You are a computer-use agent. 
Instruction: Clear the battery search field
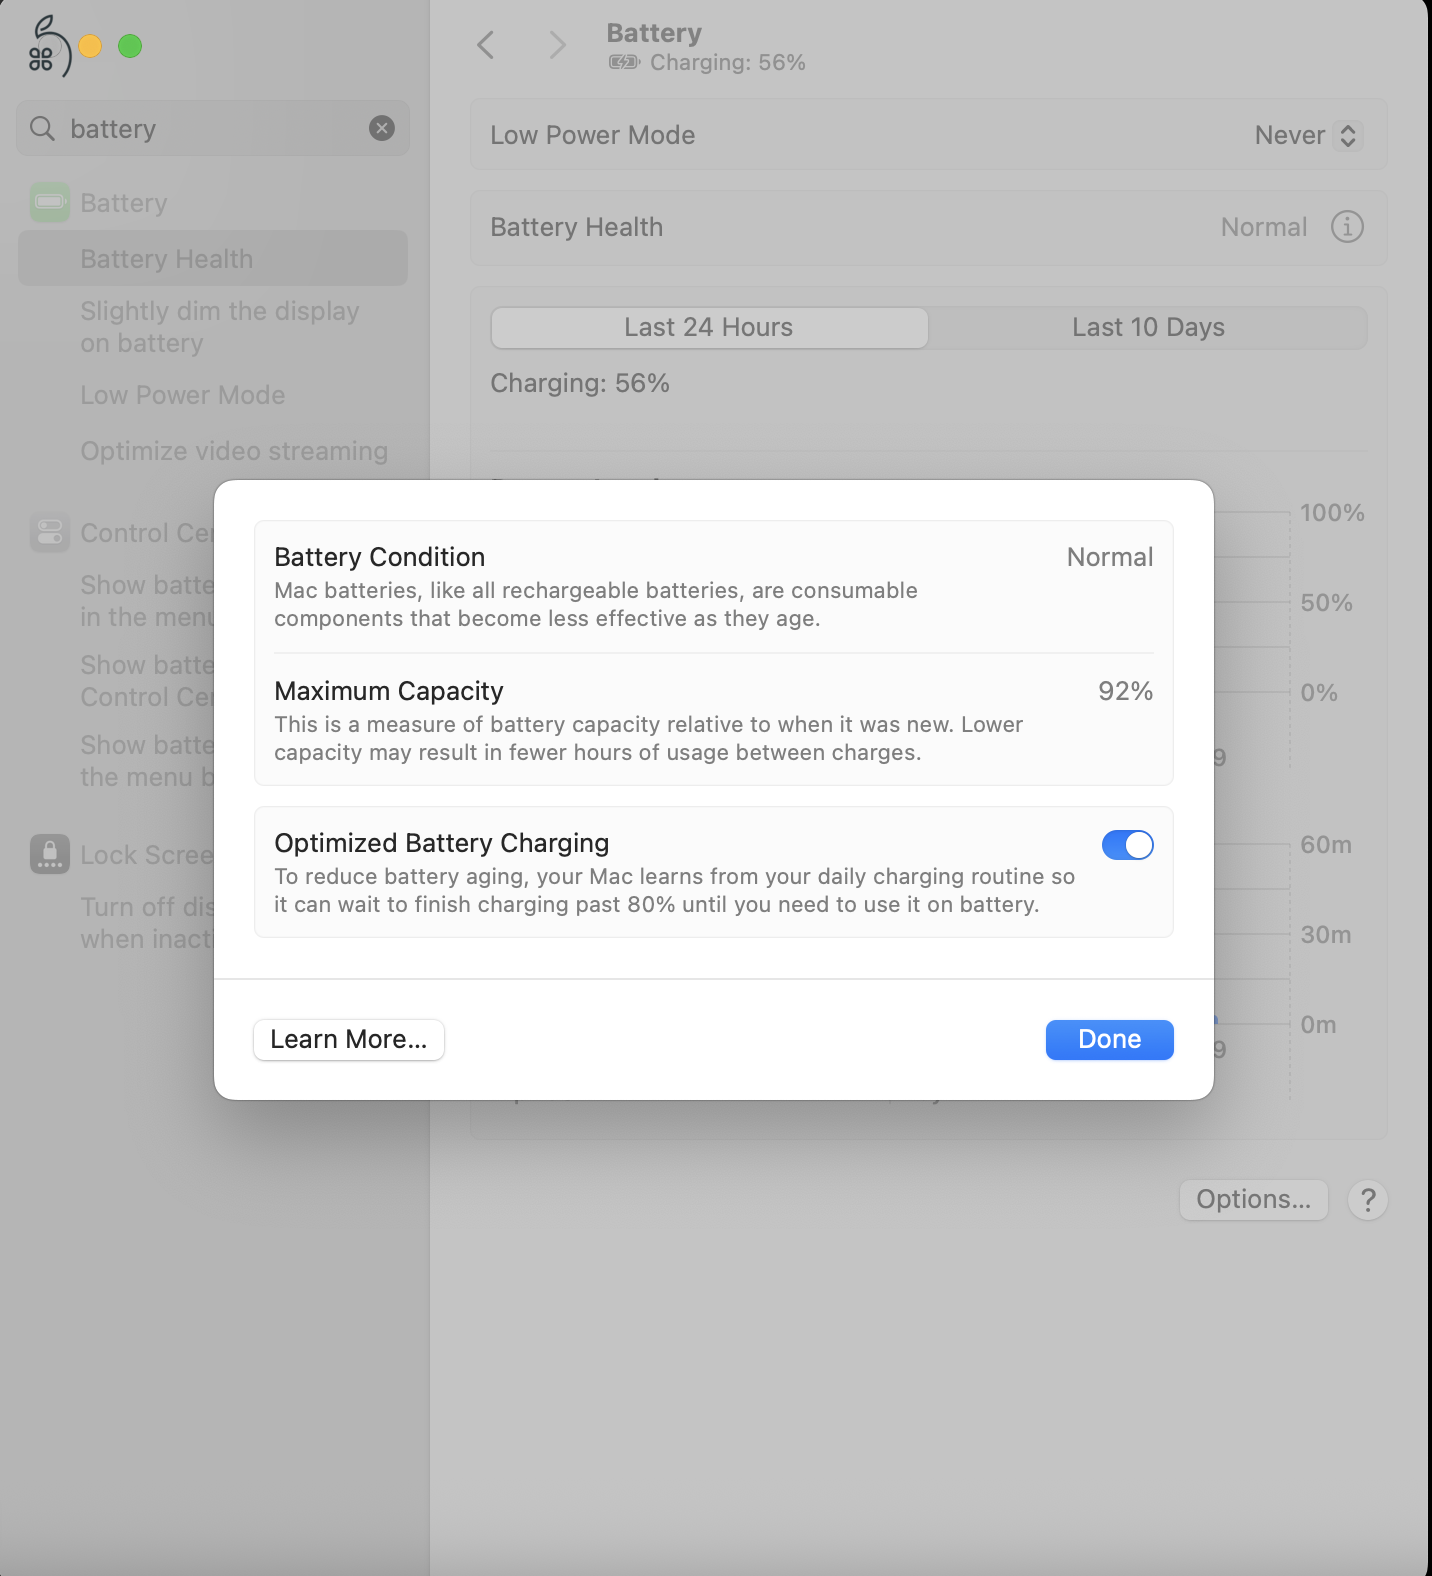coord(382,128)
